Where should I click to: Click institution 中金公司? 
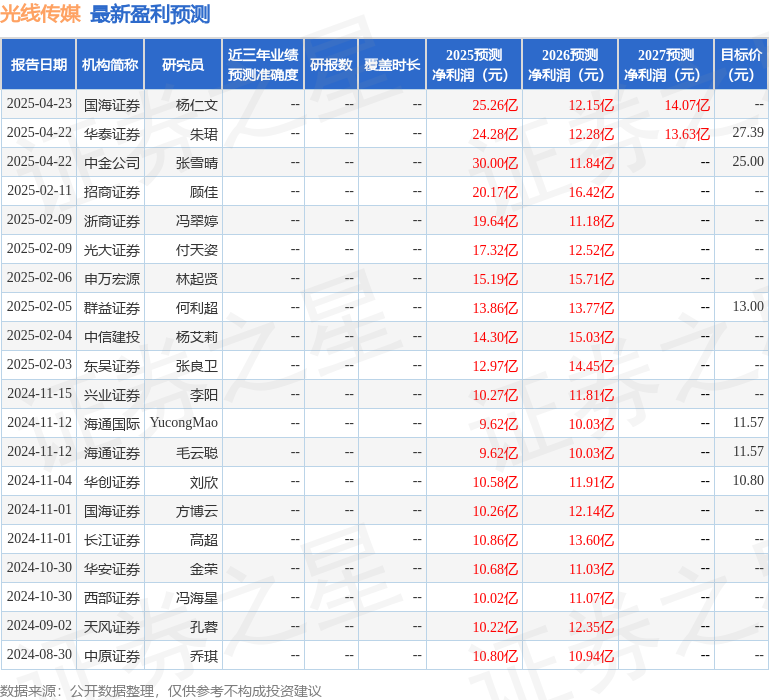[x=112, y=162]
